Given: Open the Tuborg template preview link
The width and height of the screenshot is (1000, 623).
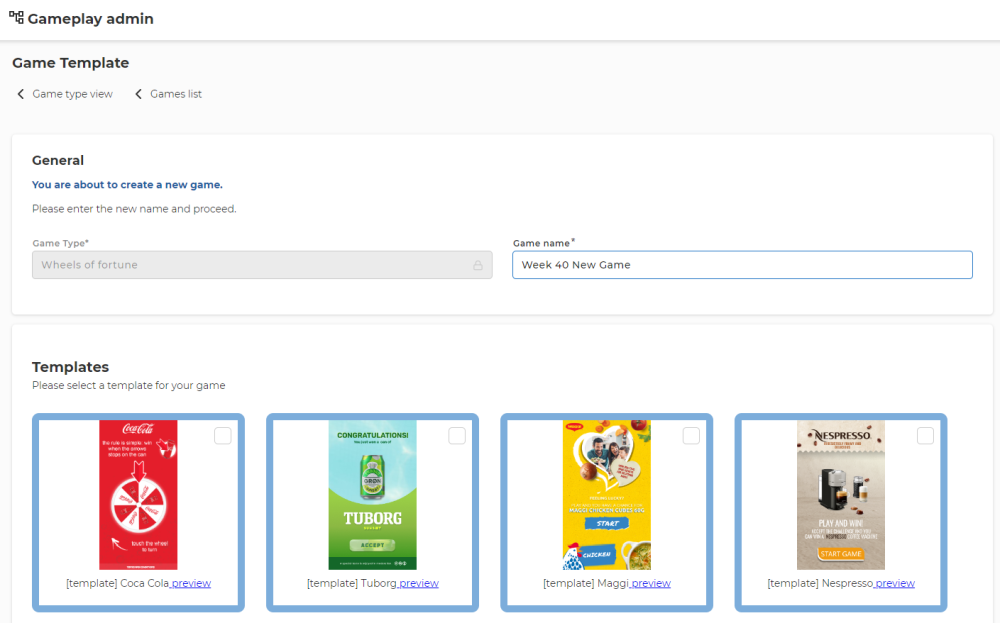Looking at the screenshot, I should pyautogui.click(x=419, y=583).
